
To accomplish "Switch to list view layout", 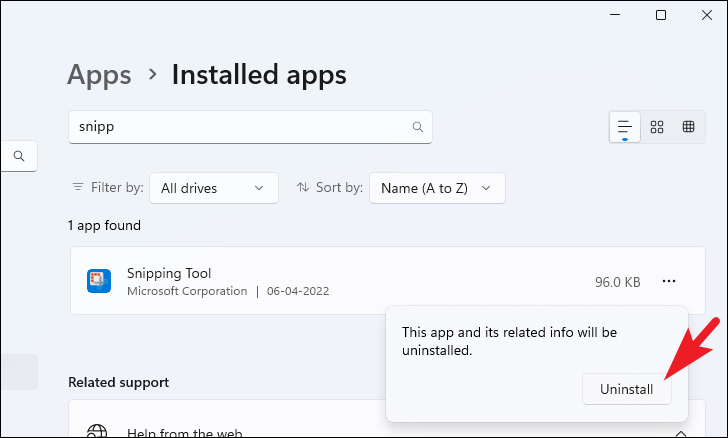I will tap(625, 127).
